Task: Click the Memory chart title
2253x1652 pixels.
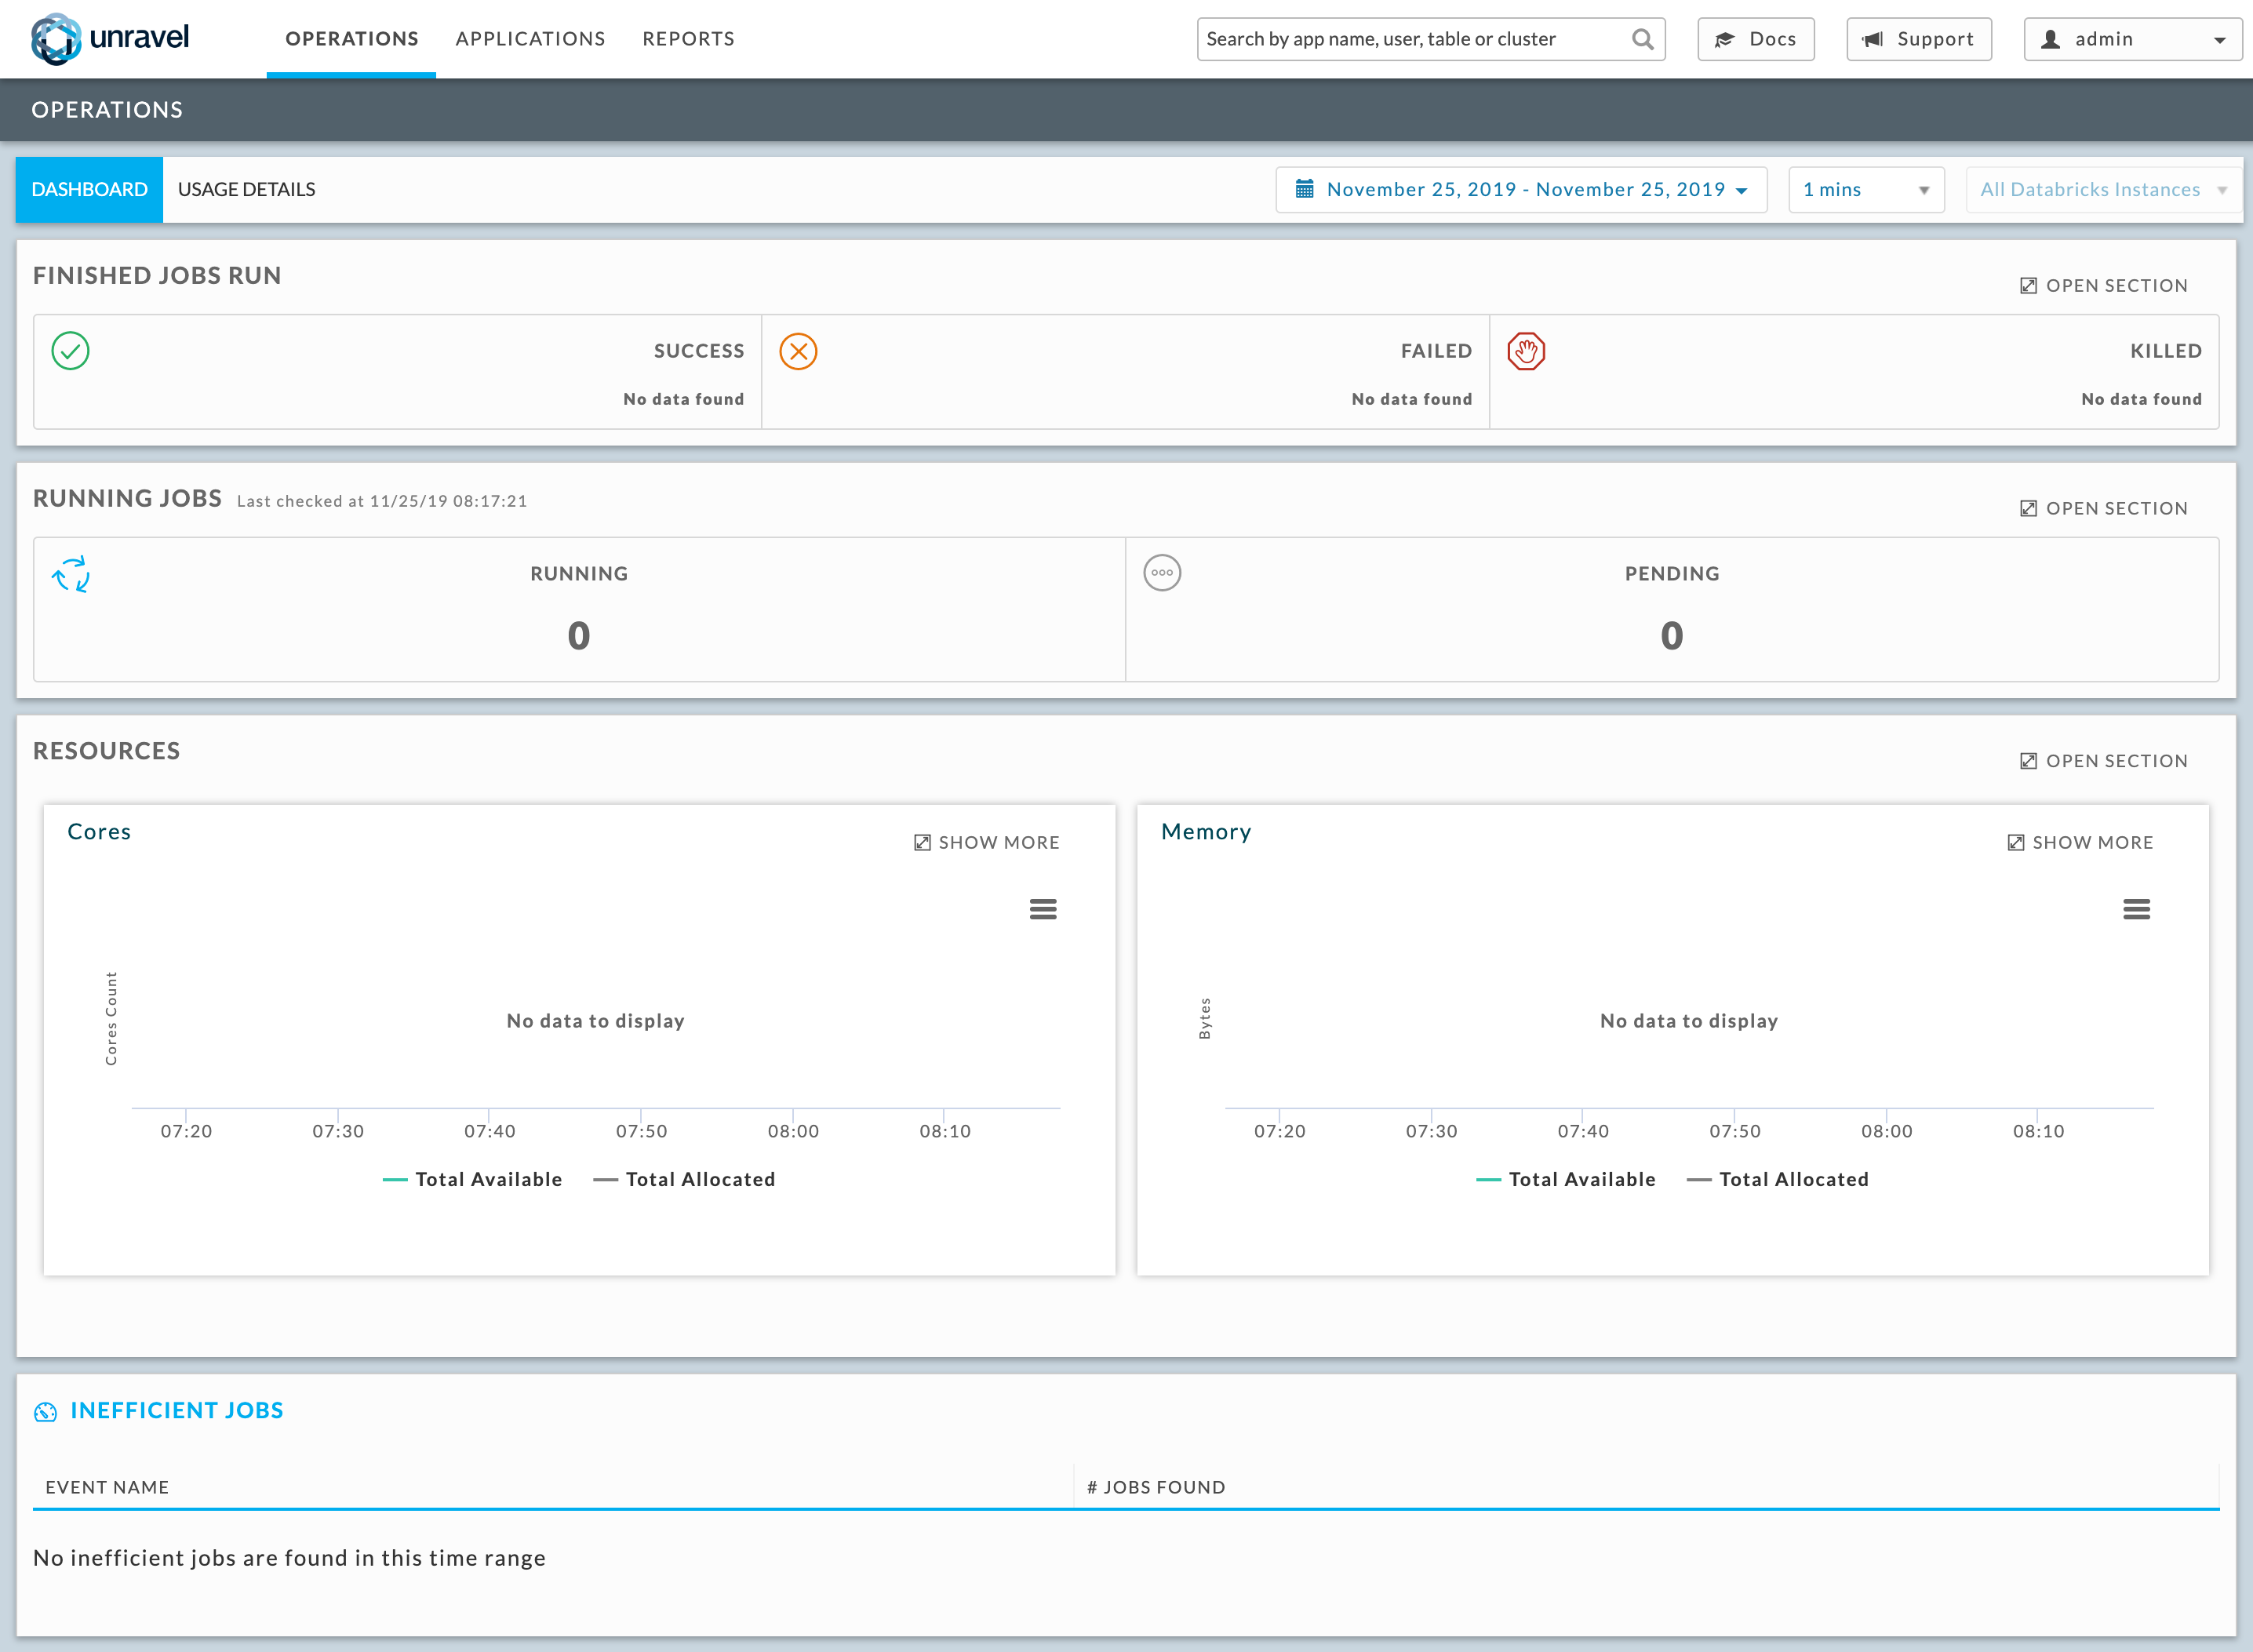Action: 1206,832
